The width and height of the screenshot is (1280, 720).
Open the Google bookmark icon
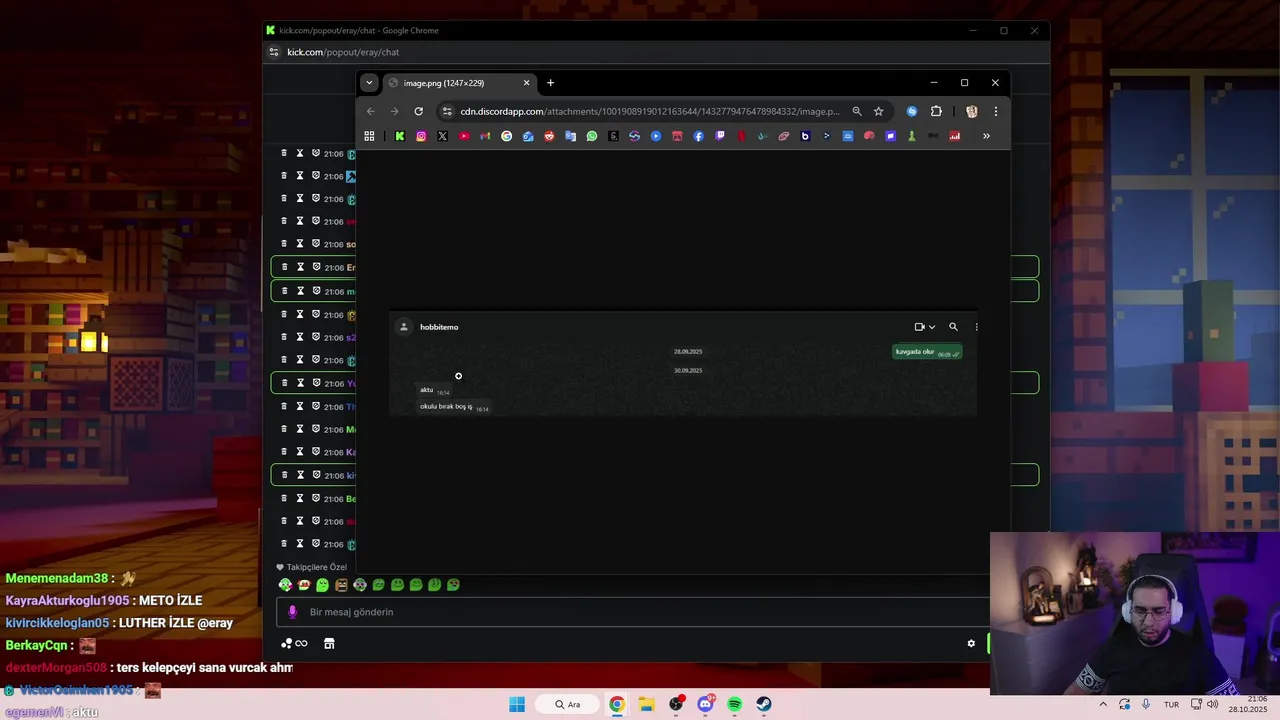(506, 136)
